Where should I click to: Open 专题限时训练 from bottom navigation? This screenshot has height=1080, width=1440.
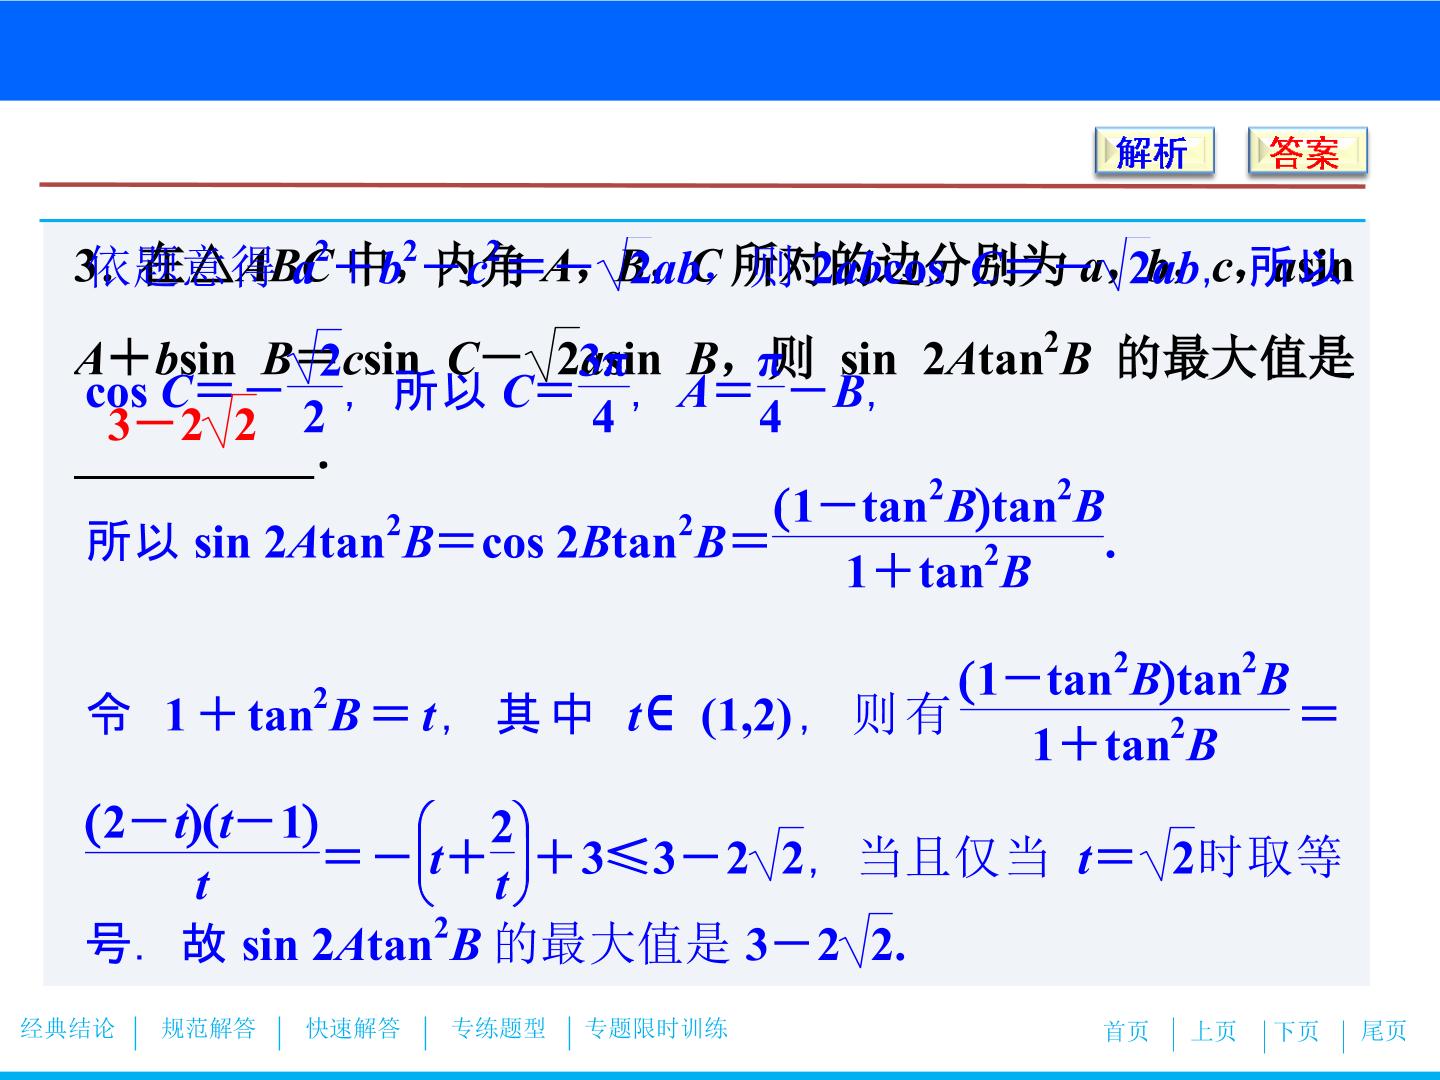tap(656, 1029)
